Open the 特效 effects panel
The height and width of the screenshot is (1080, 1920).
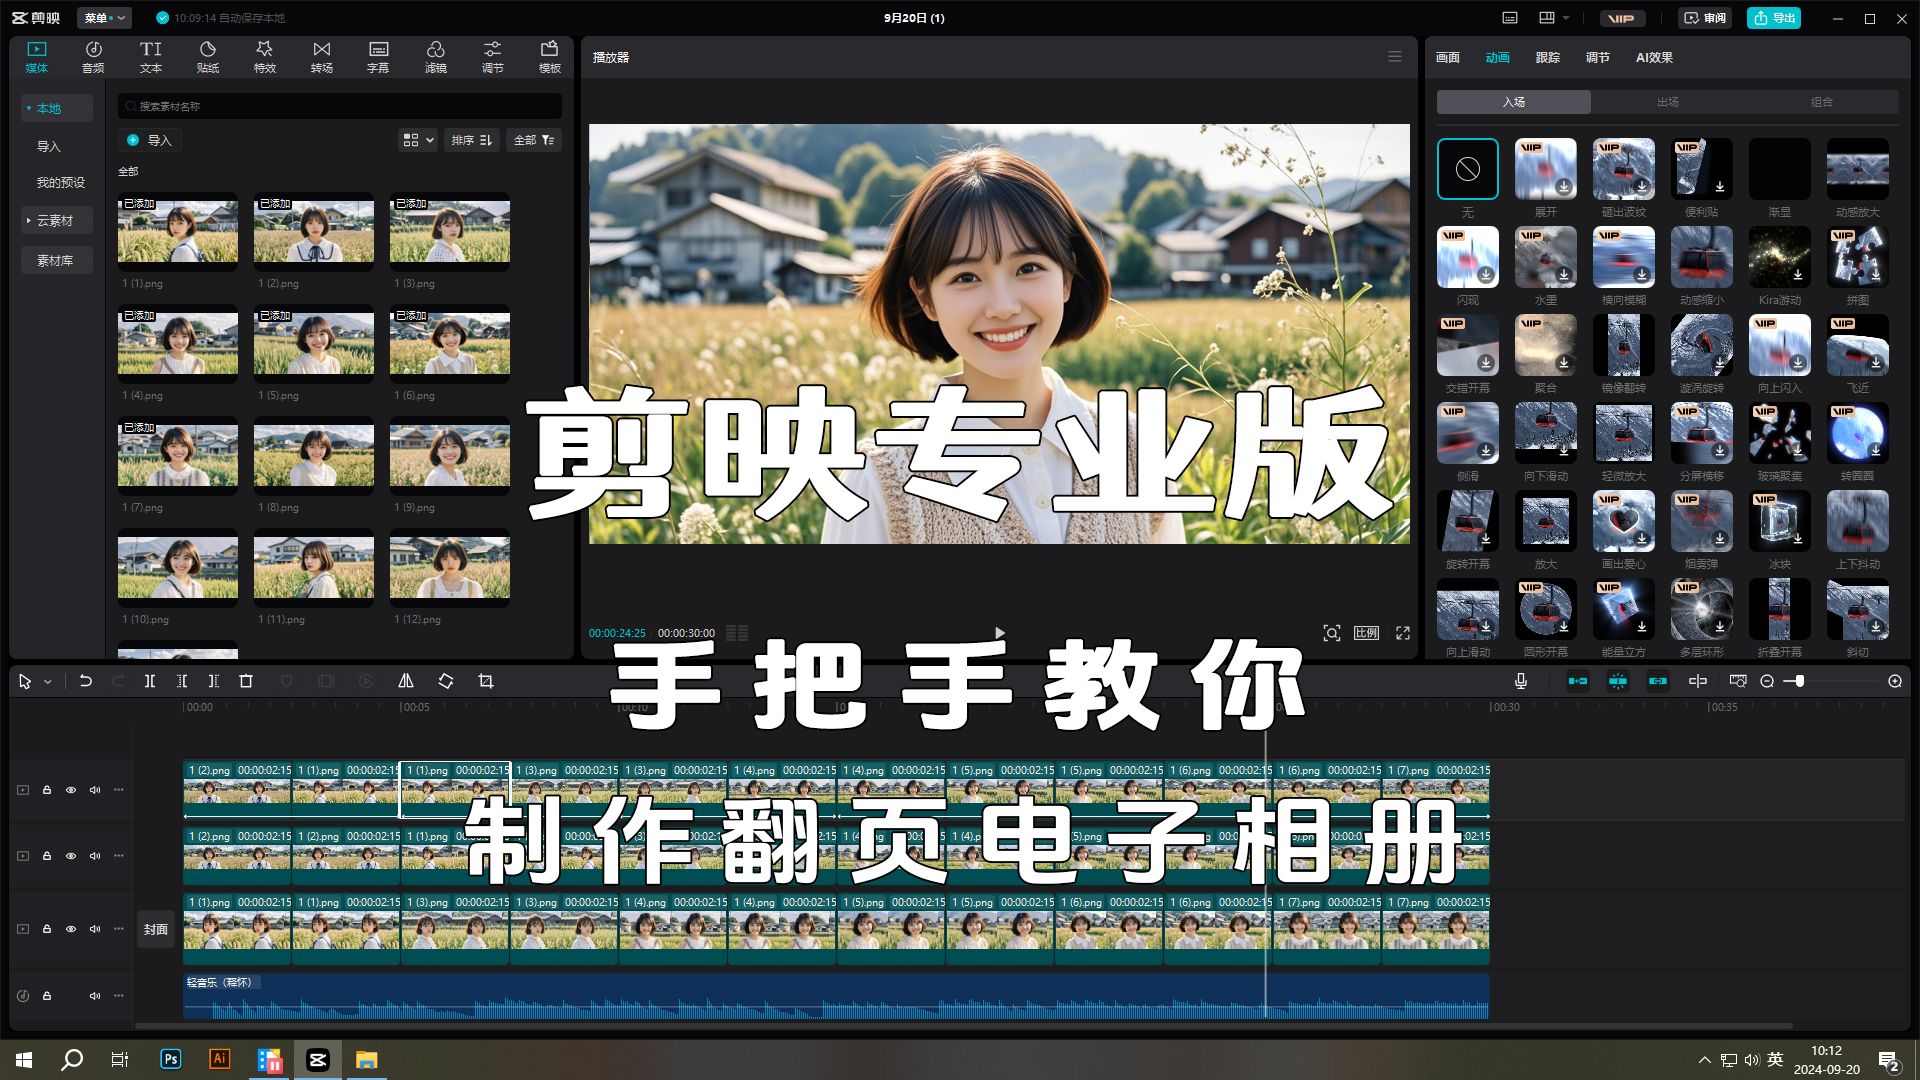click(x=265, y=57)
